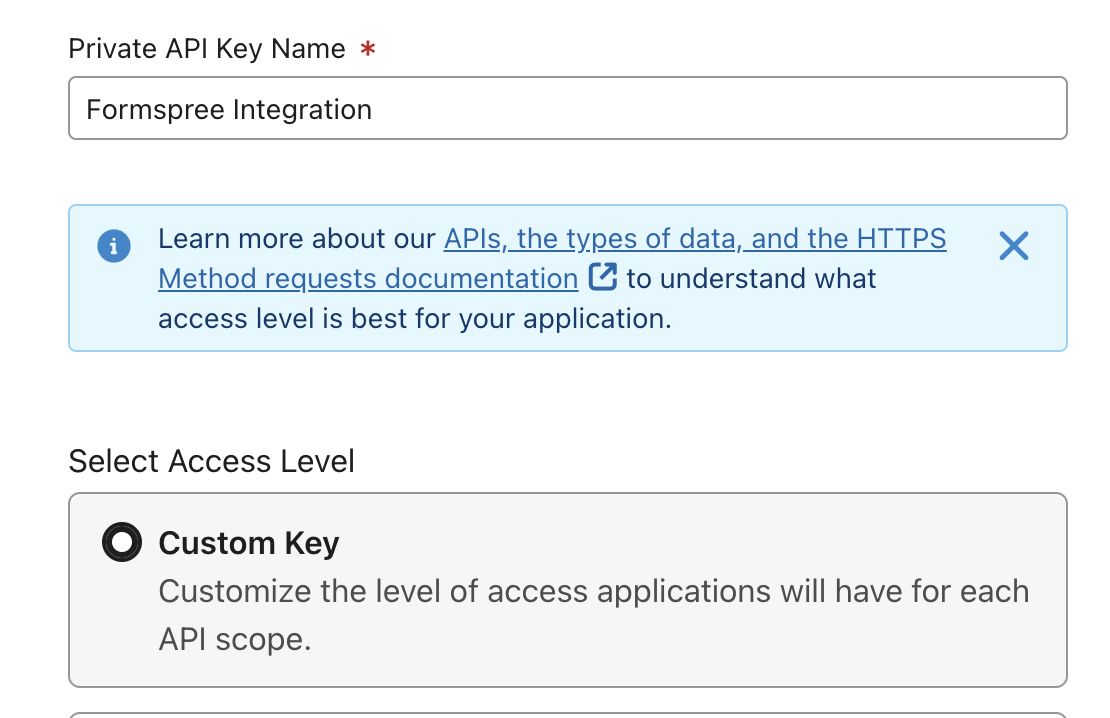This screenshot has height=718, width=1110.
Task: Click the "Formspree Integration" text in the field
Action: [229, 109]
